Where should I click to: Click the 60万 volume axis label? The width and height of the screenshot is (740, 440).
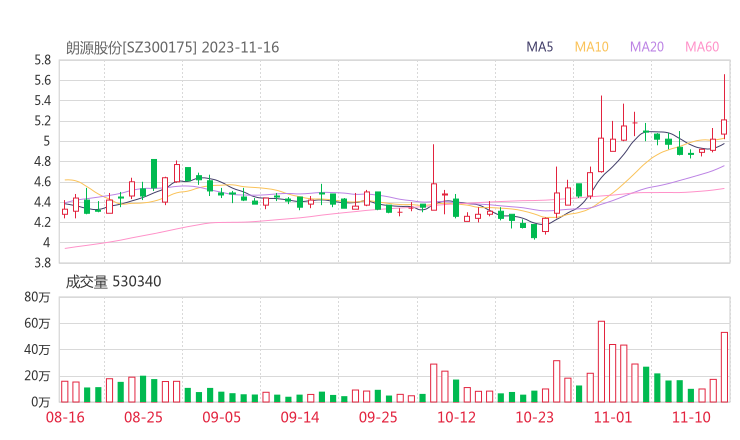37,323
